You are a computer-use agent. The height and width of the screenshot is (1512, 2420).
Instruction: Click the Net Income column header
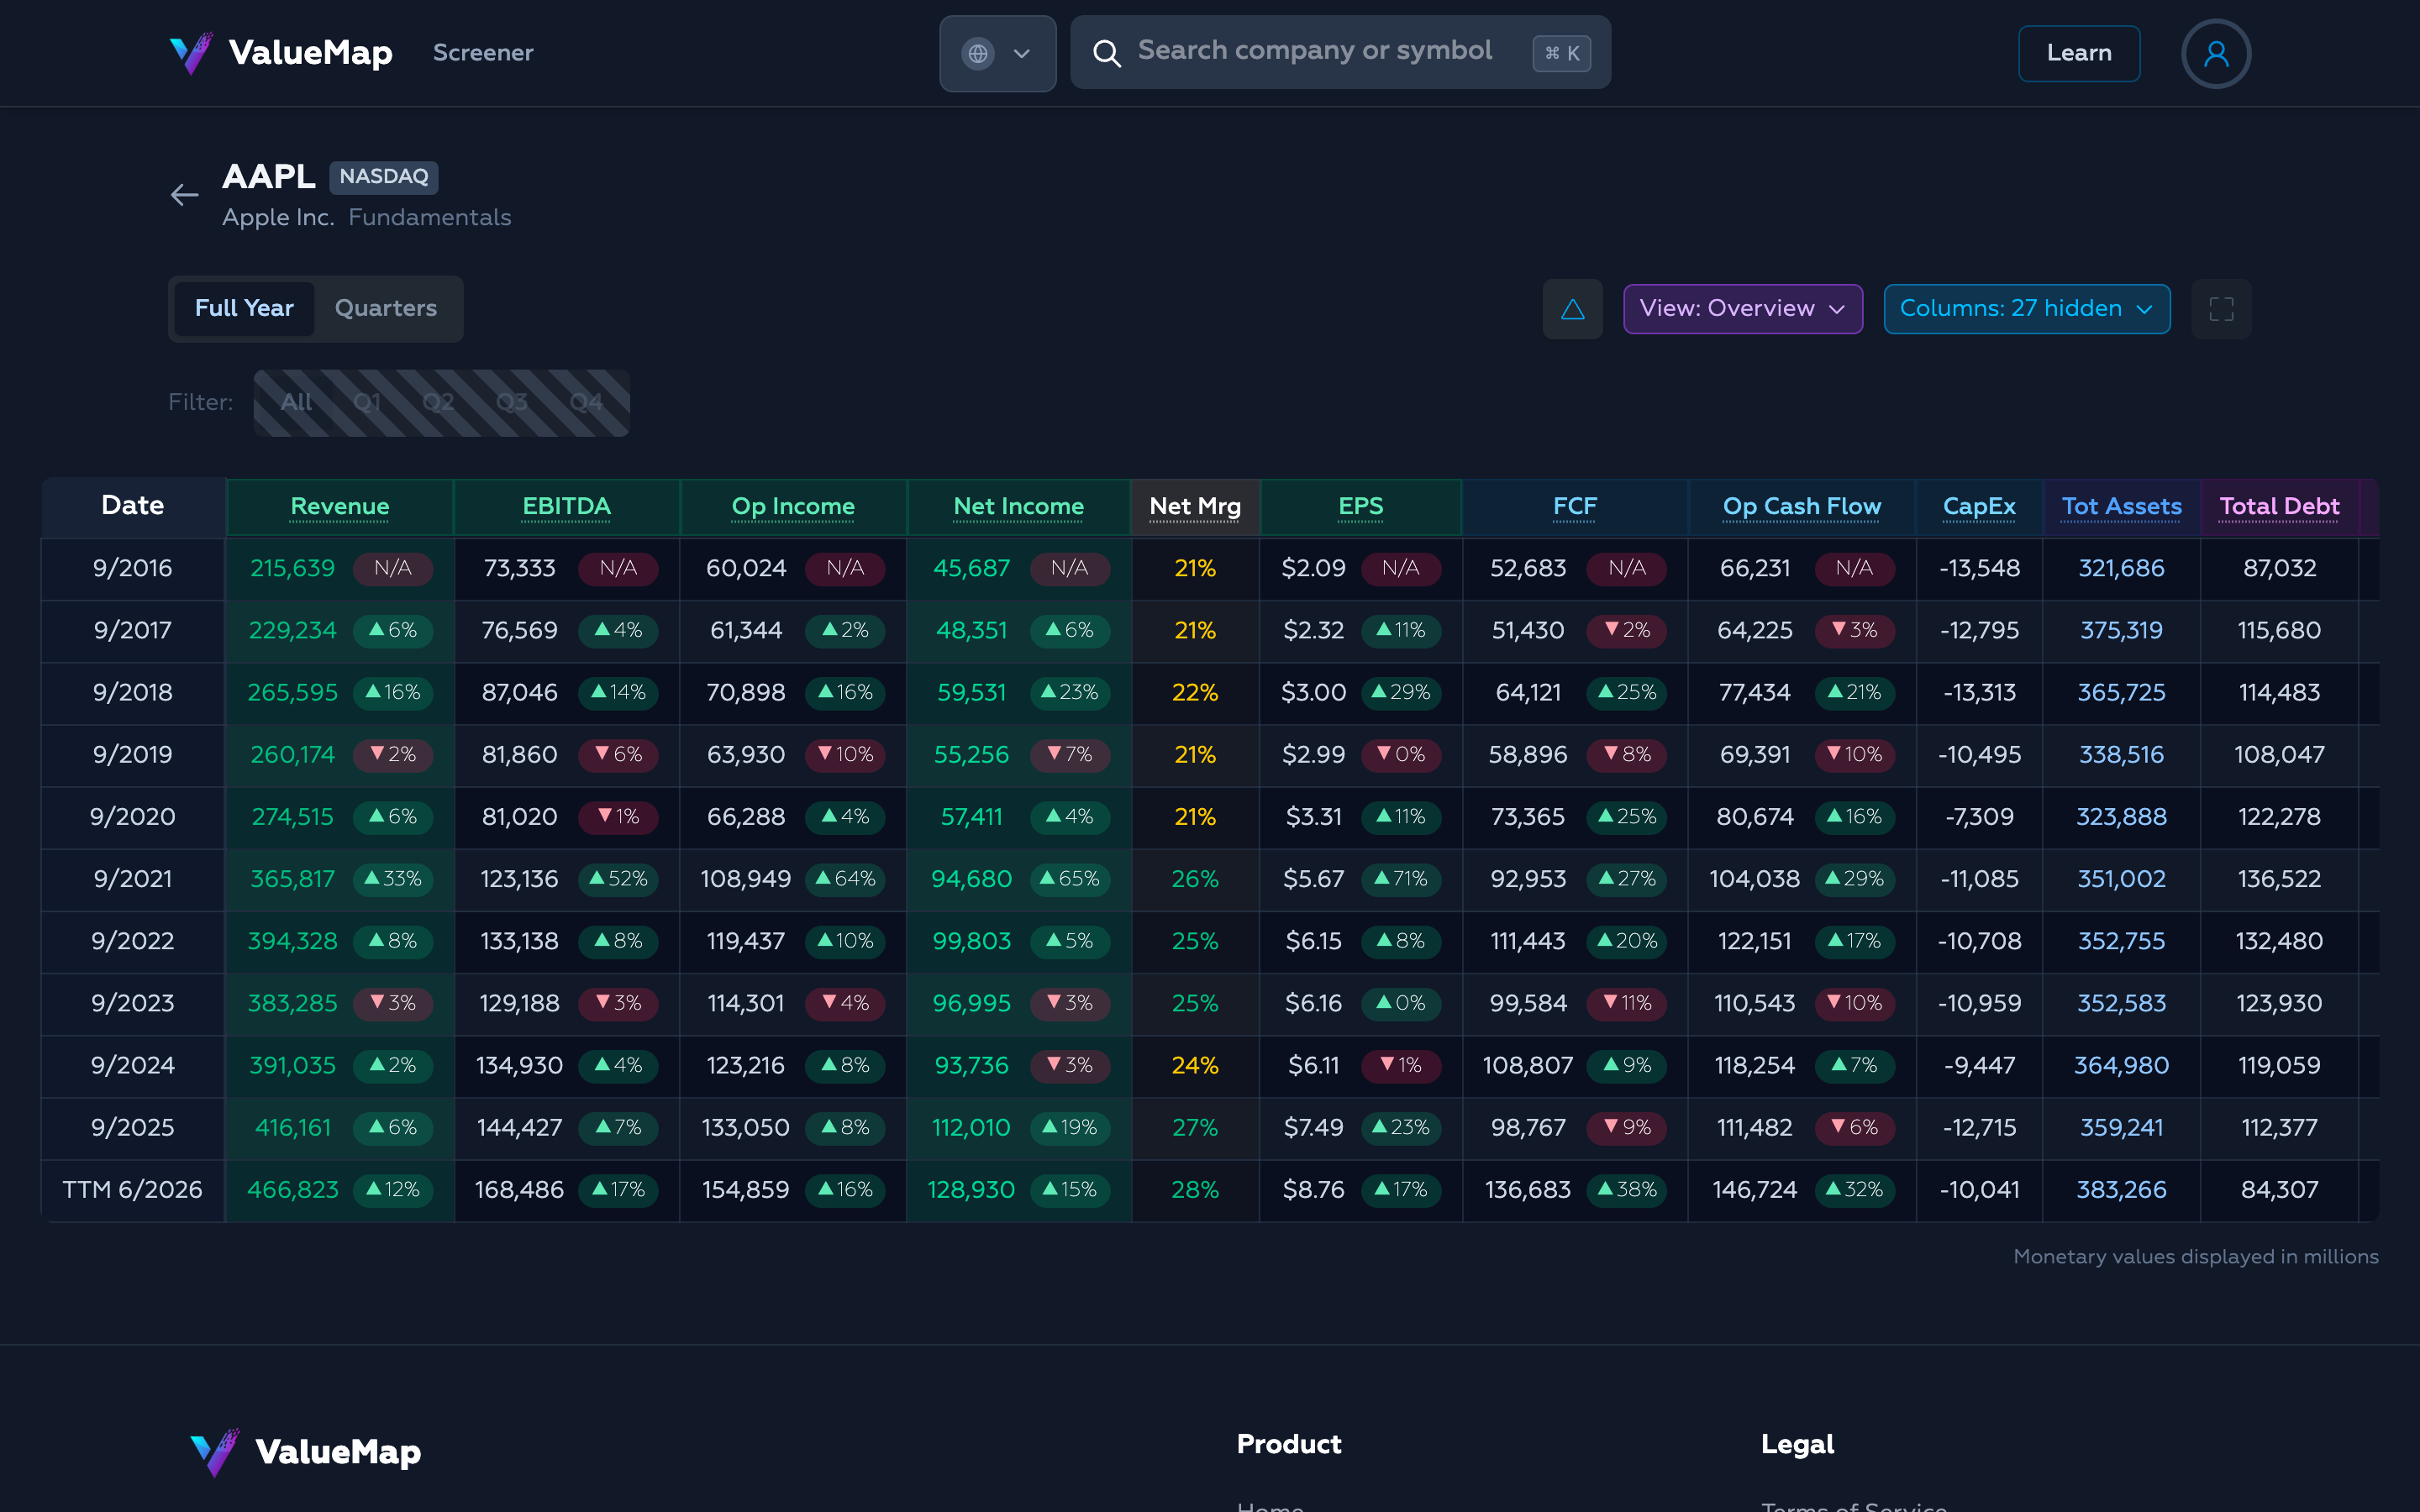[x=1019, y=507]
